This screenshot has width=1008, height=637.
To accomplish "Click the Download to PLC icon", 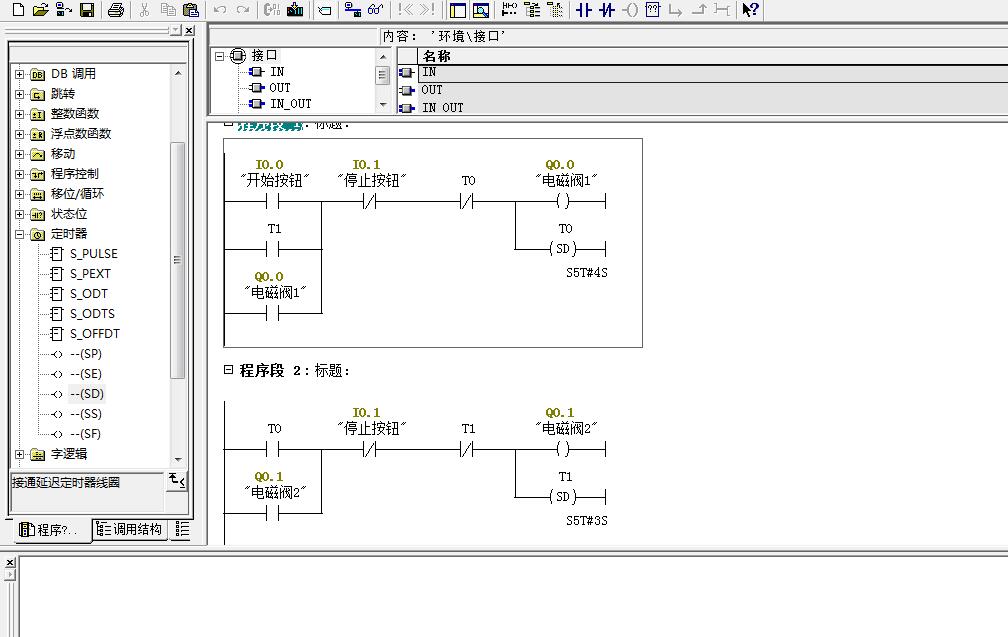I will coord(295,10).
